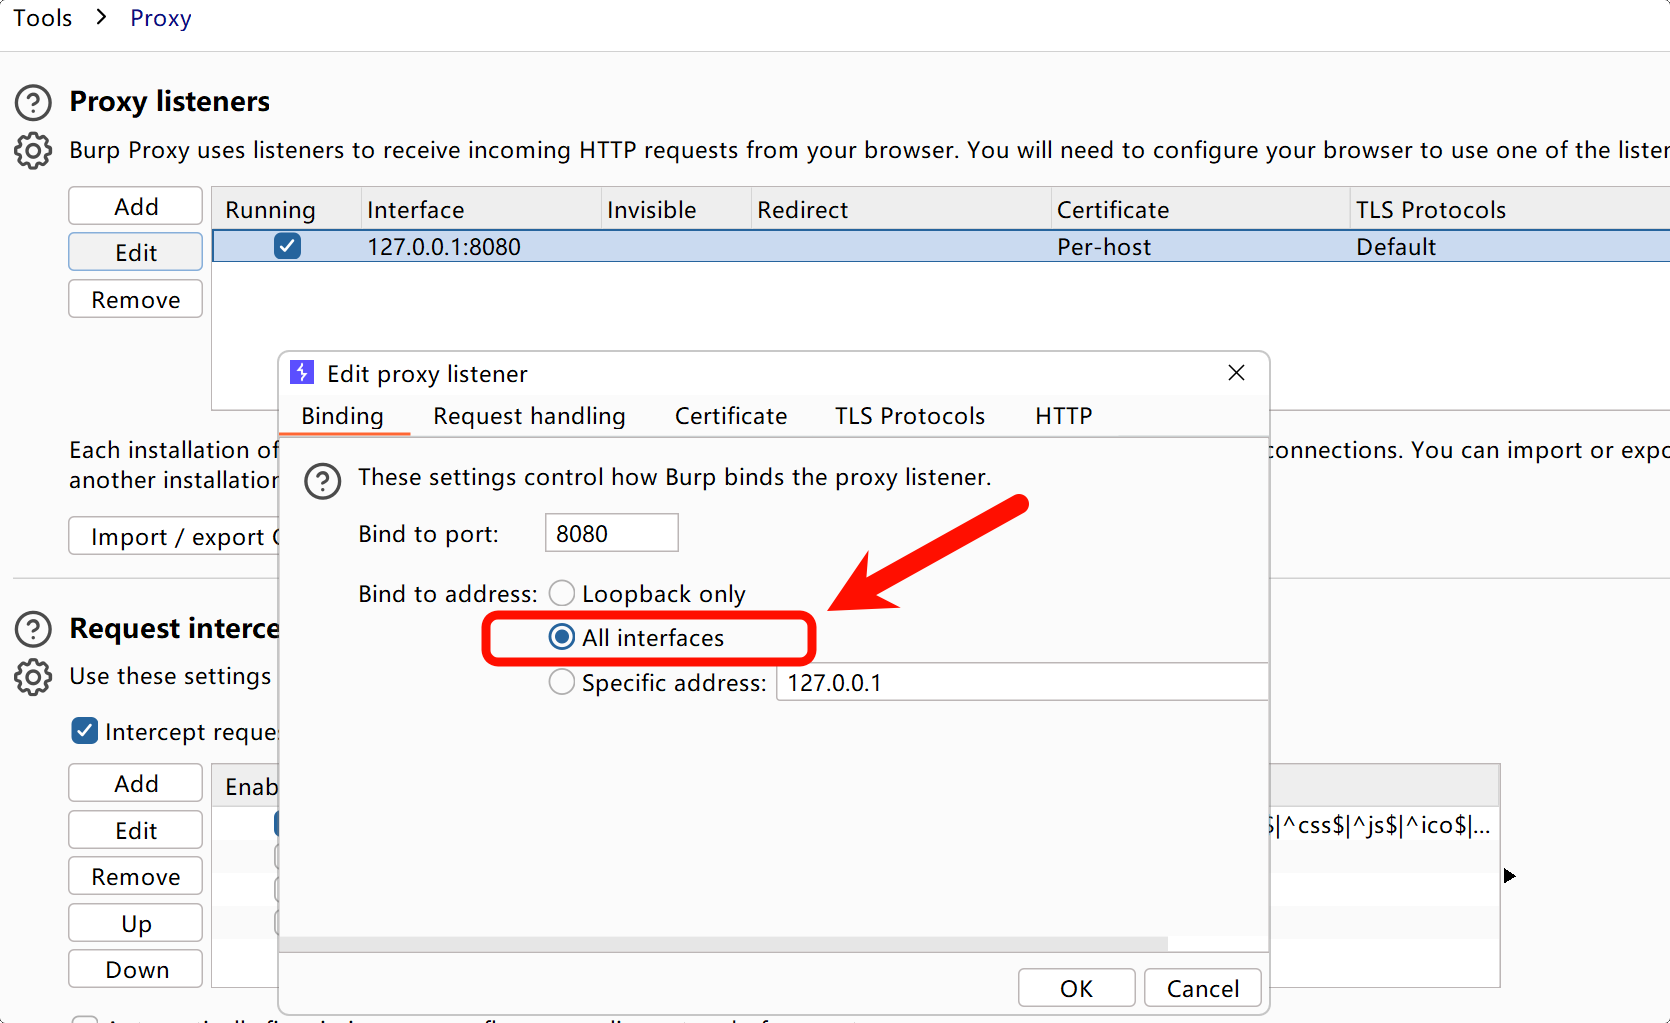Select the Loopback only radio button
This screenshot has height=1023, width=1670.
(562, 594)
